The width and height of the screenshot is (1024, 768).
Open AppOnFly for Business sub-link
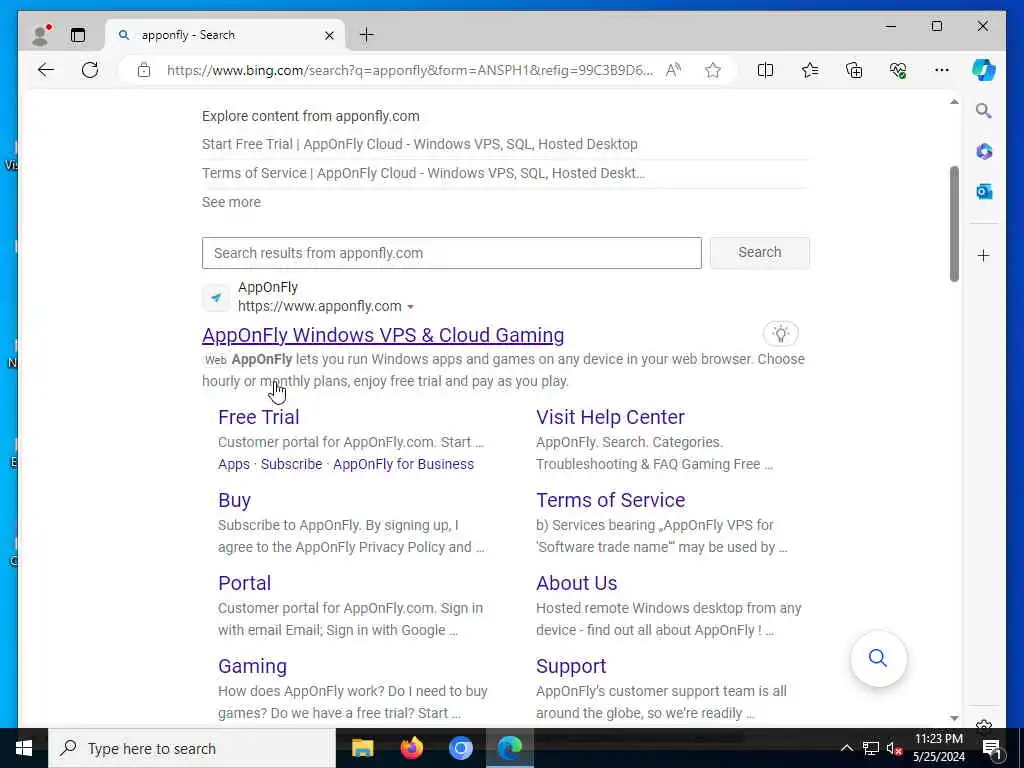click(404, 464)
